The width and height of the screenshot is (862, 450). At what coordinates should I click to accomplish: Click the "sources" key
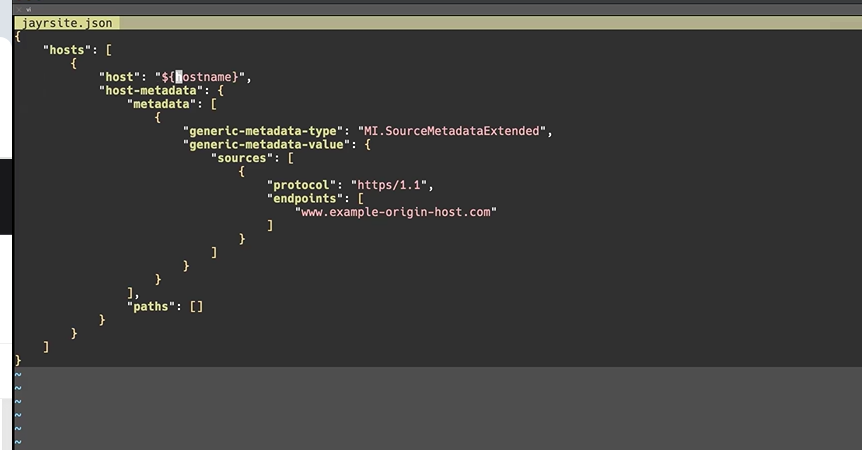(242, 158)
